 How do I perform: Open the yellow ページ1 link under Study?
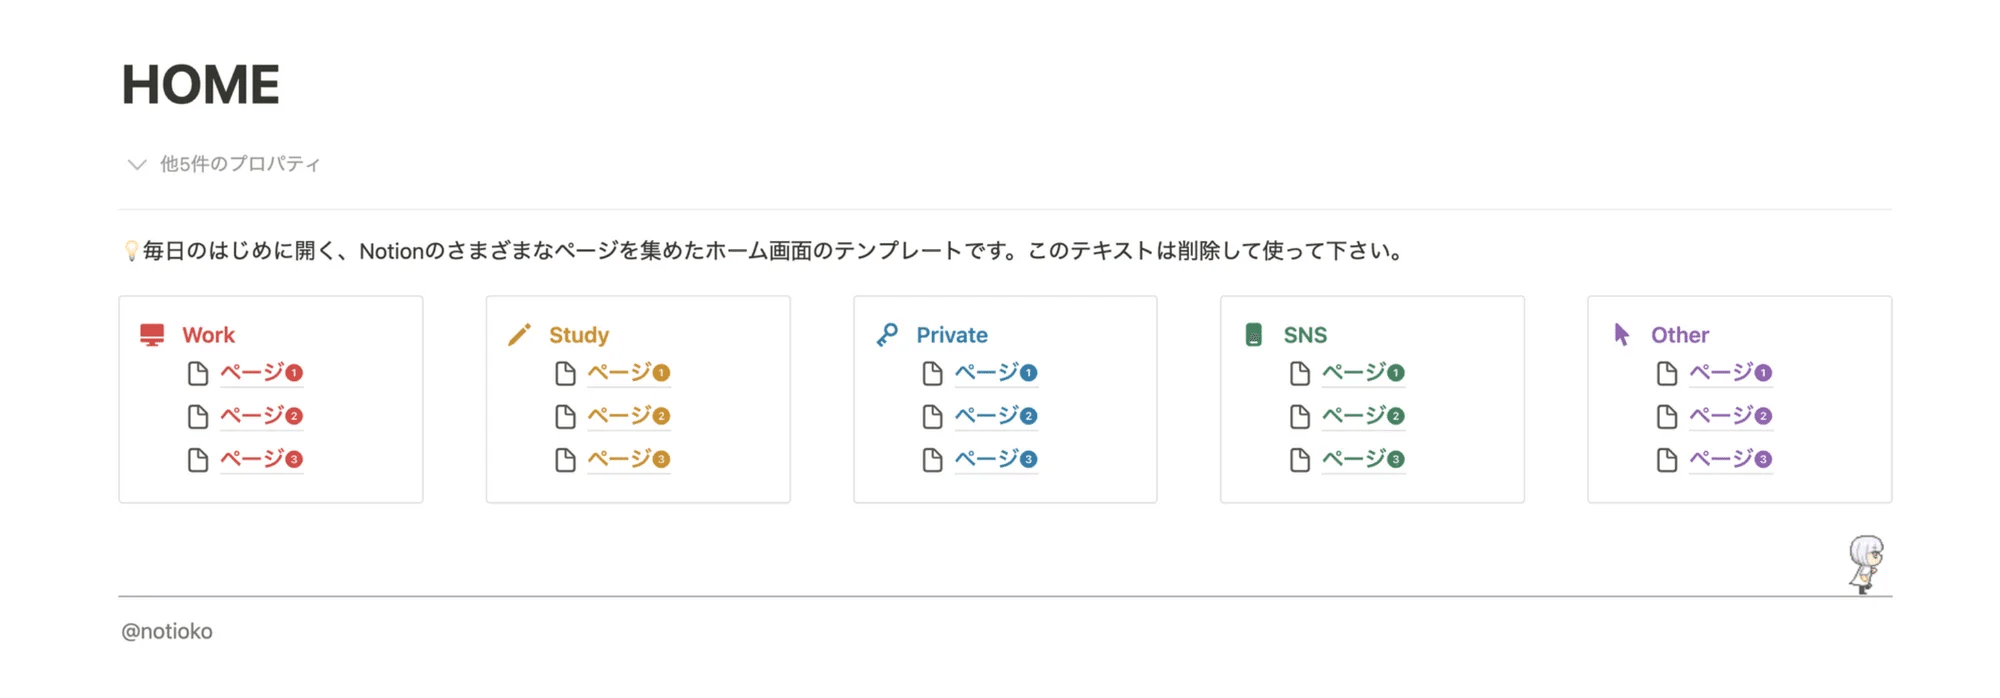[x=629, y=373]
